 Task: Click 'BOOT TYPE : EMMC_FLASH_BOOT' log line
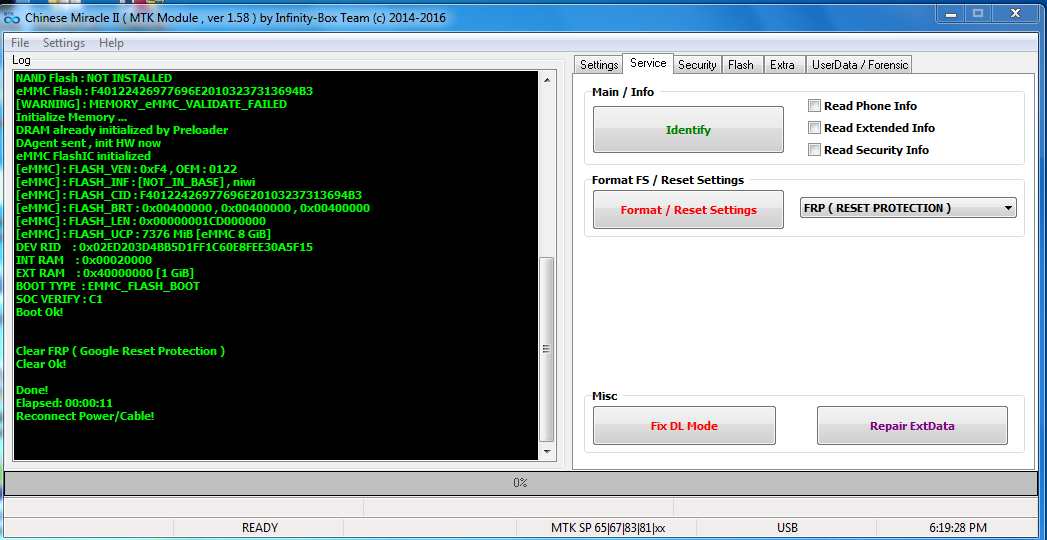pyautogui.click(x=108, y=286)
